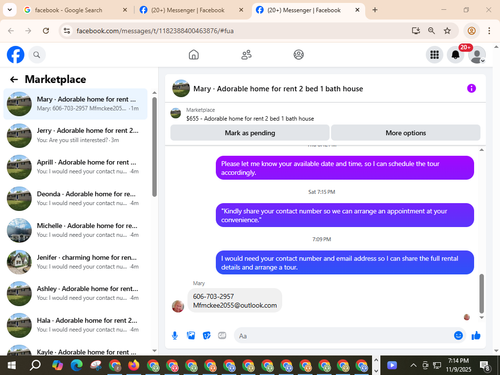Screen dimensions: 500x375
Task: Open Kayle's Adorable home chat
Action: point(75,350)
